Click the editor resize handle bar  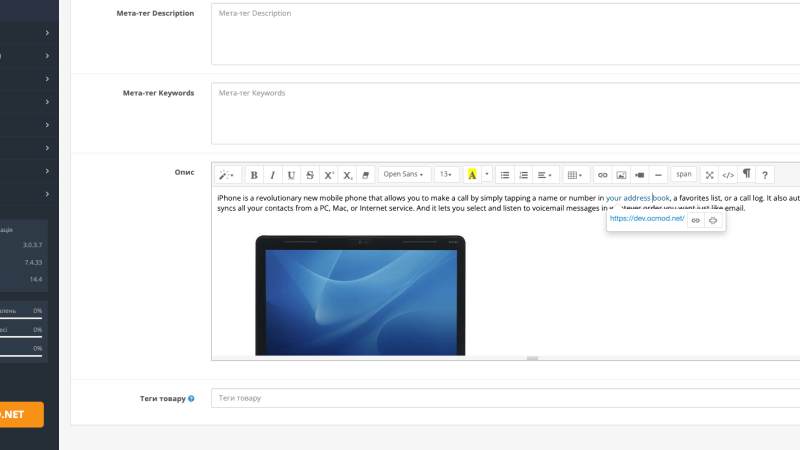532,358
